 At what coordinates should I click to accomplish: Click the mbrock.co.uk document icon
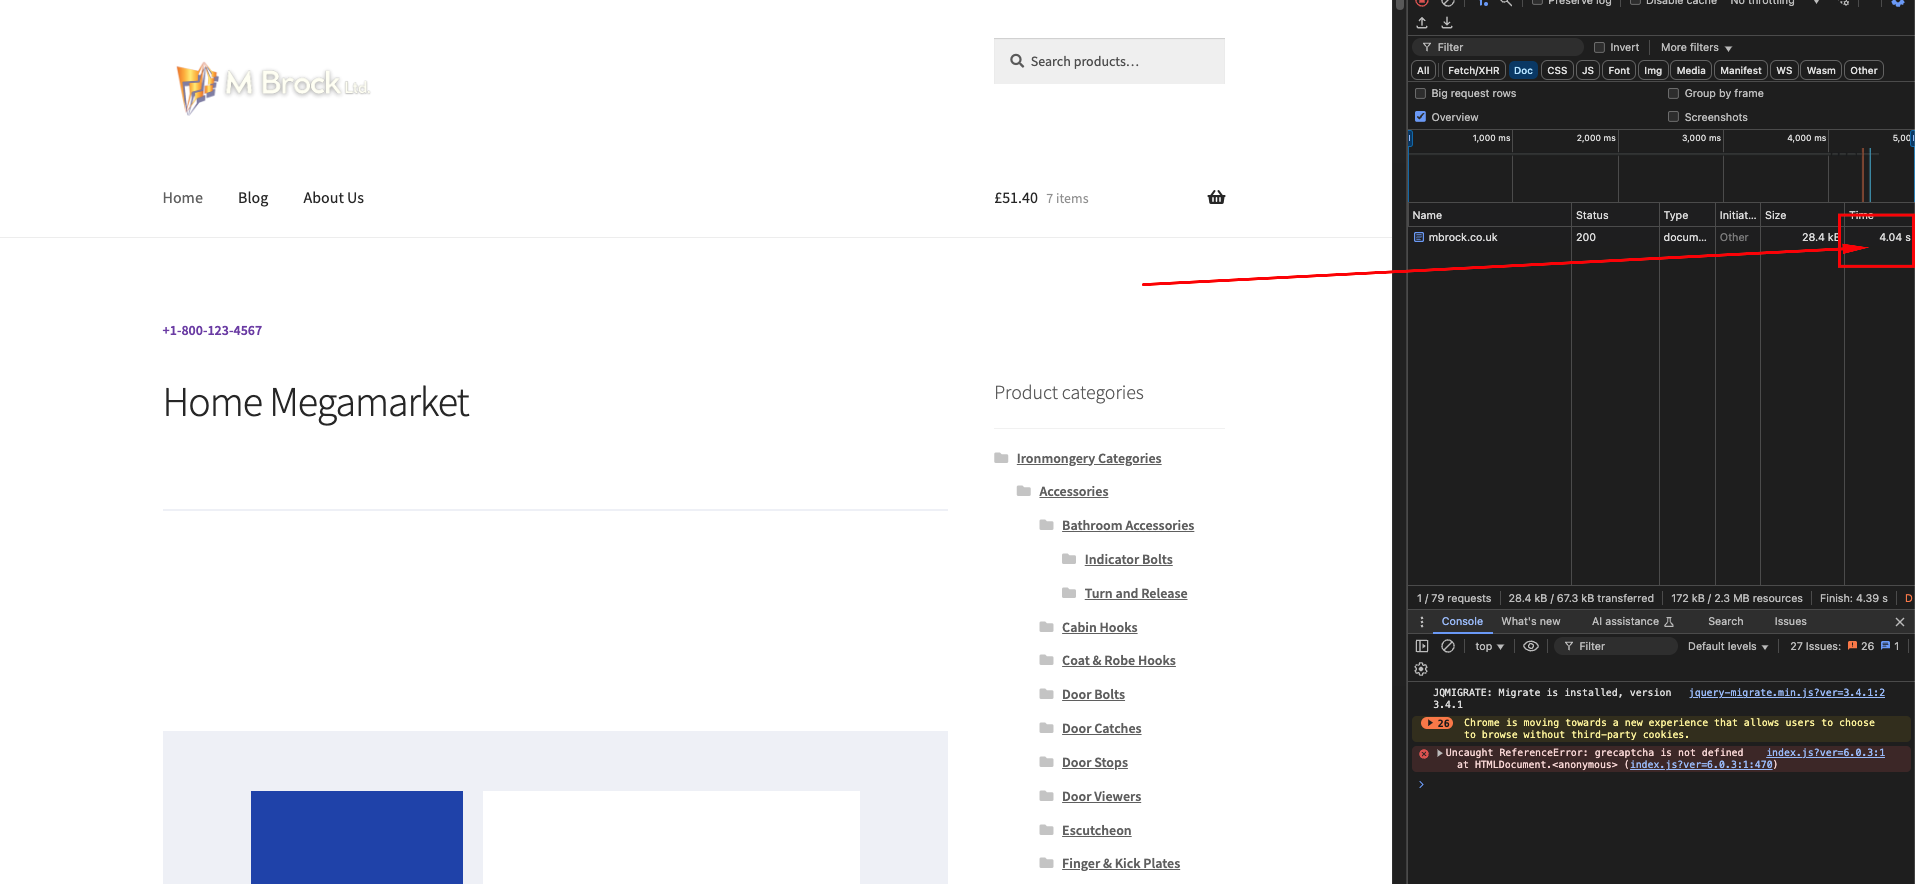(x=1419, y=237)
